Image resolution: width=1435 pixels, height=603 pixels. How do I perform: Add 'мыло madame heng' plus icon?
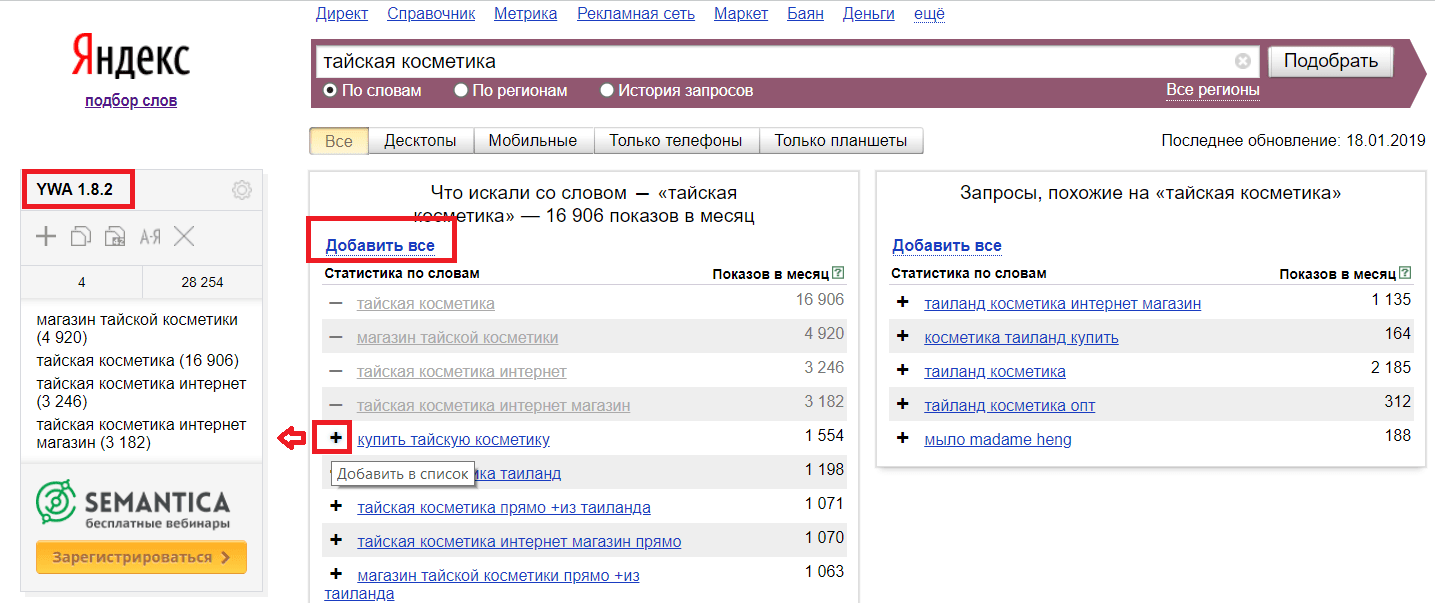click(903, 438)
